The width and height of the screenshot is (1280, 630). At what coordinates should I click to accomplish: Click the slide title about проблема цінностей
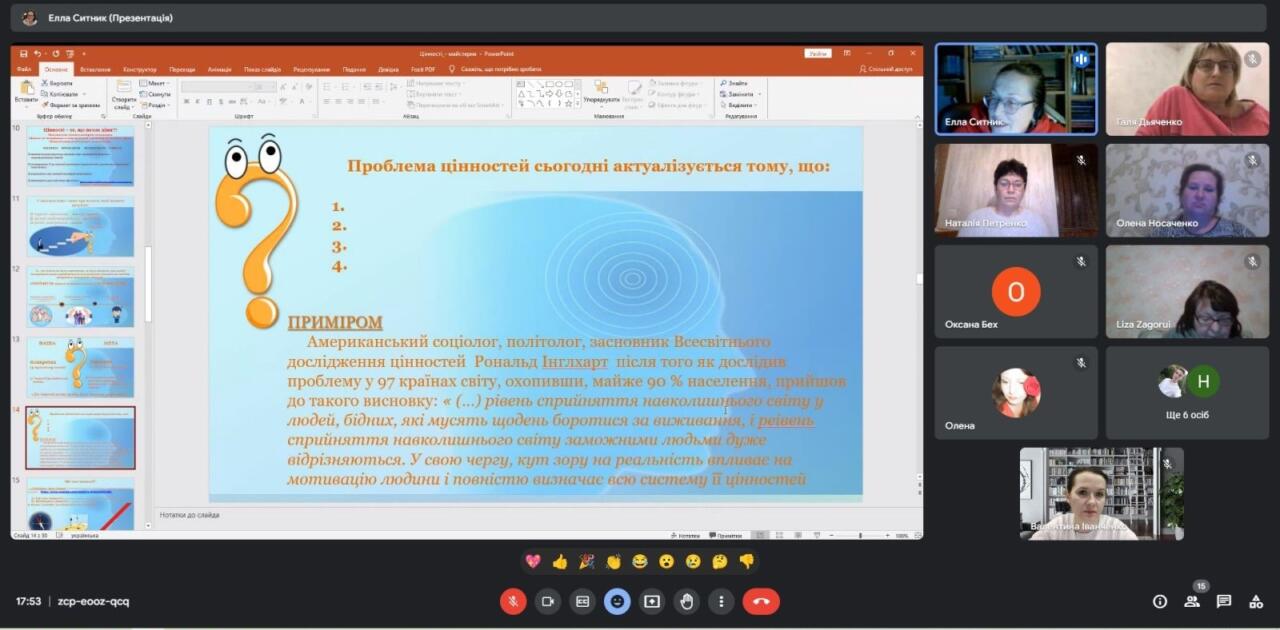[x=588, y=166]
